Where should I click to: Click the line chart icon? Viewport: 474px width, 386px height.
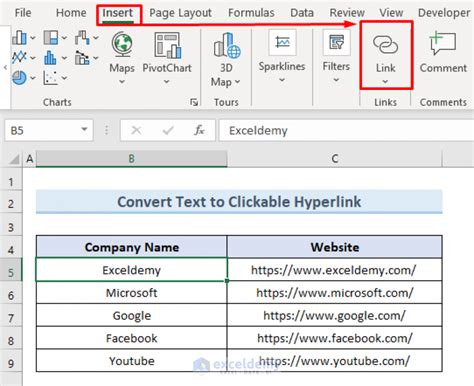[19, 58]
